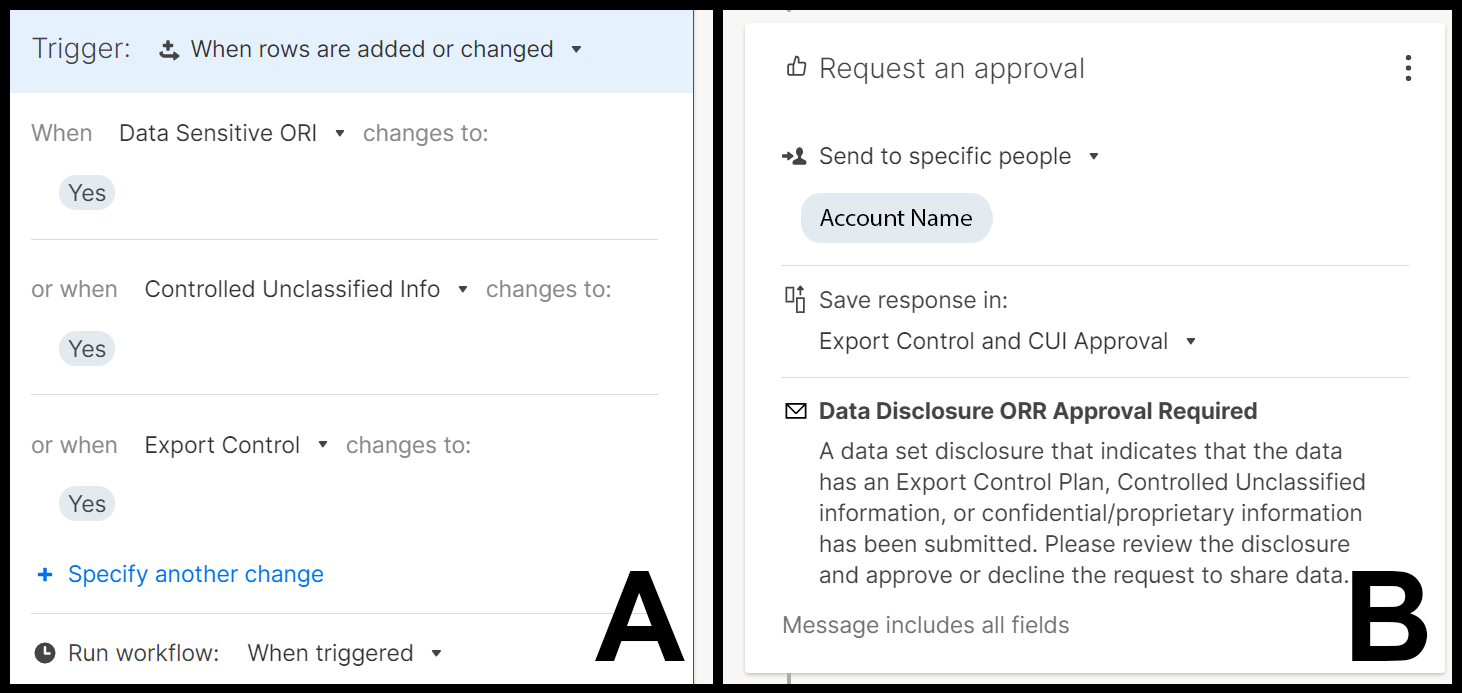Screen dimensions: 1462x693
Task: Edit the Data Disclosure ORR Approval Required subject
Action: (1038, 411)
